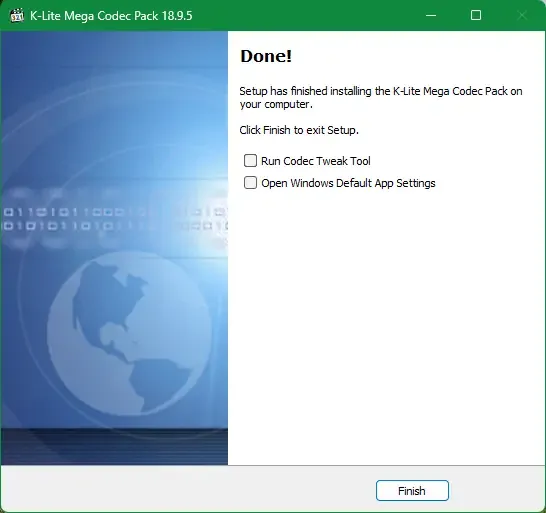The height and width of the screenshot is (513, 546).
Task: Click Finish to exit Setup
Action: click(412, 491)
